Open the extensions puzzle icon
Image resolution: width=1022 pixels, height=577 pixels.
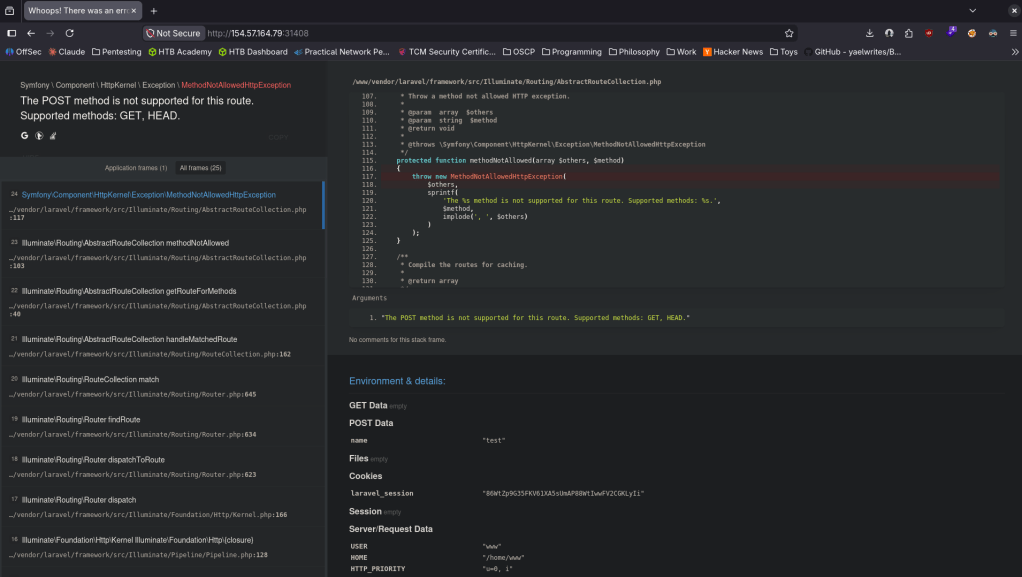(909, 33)
